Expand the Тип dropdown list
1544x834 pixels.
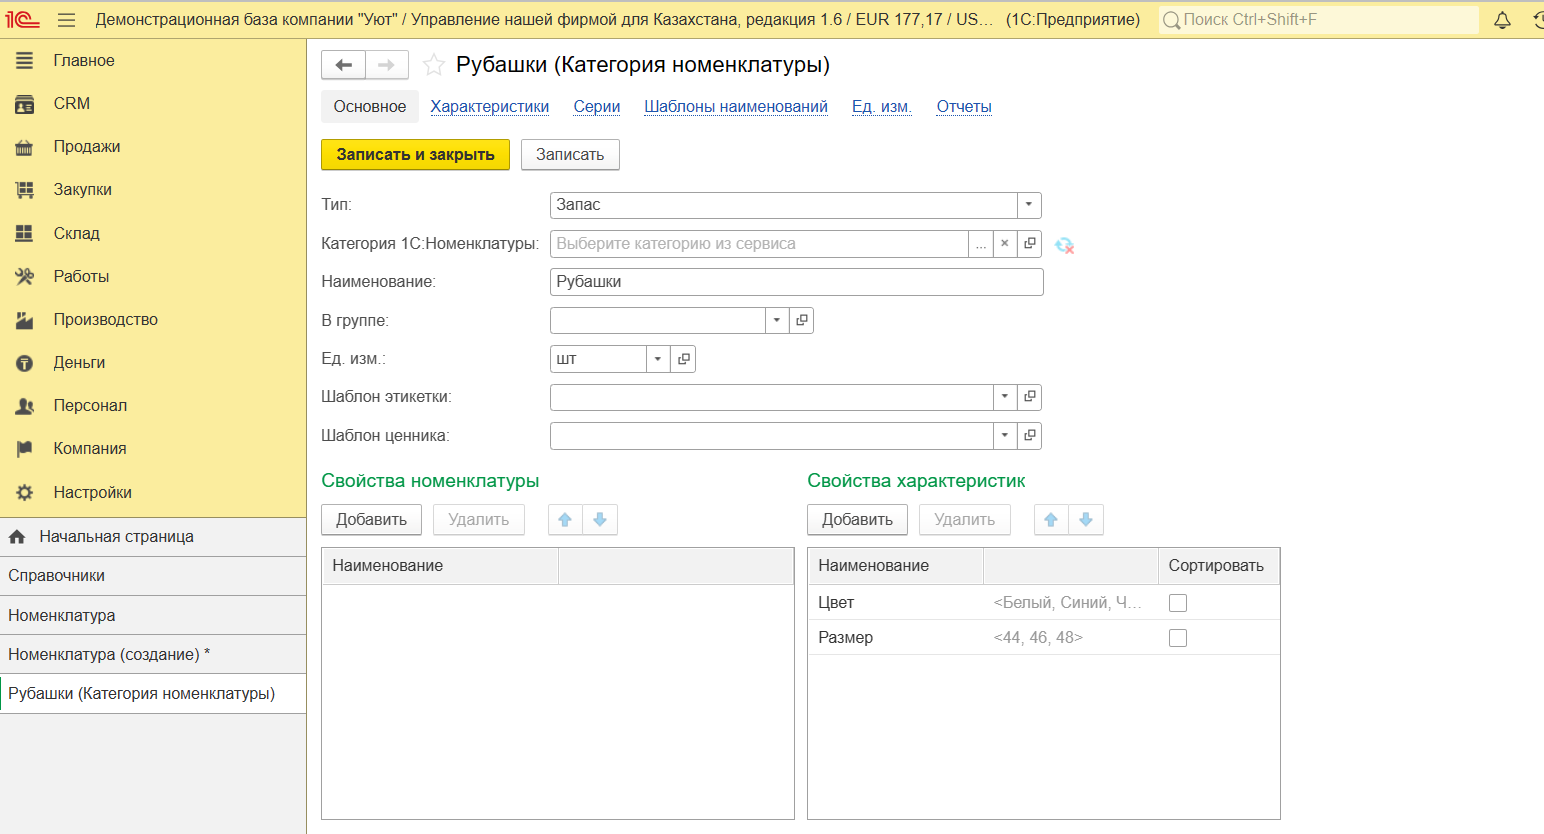pos(1029,205)
